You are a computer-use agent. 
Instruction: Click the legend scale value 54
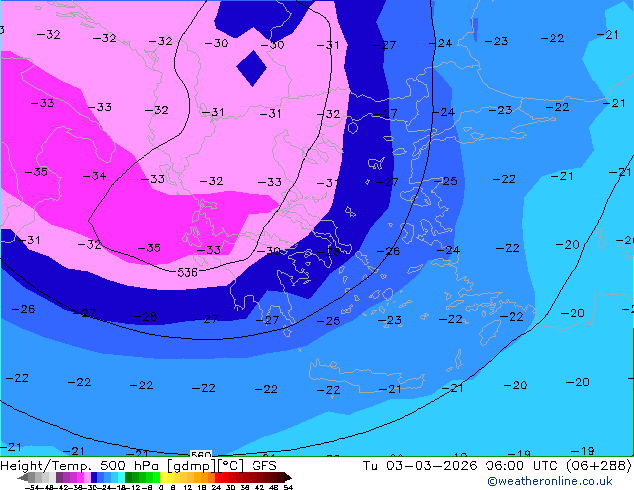[287, 487]
